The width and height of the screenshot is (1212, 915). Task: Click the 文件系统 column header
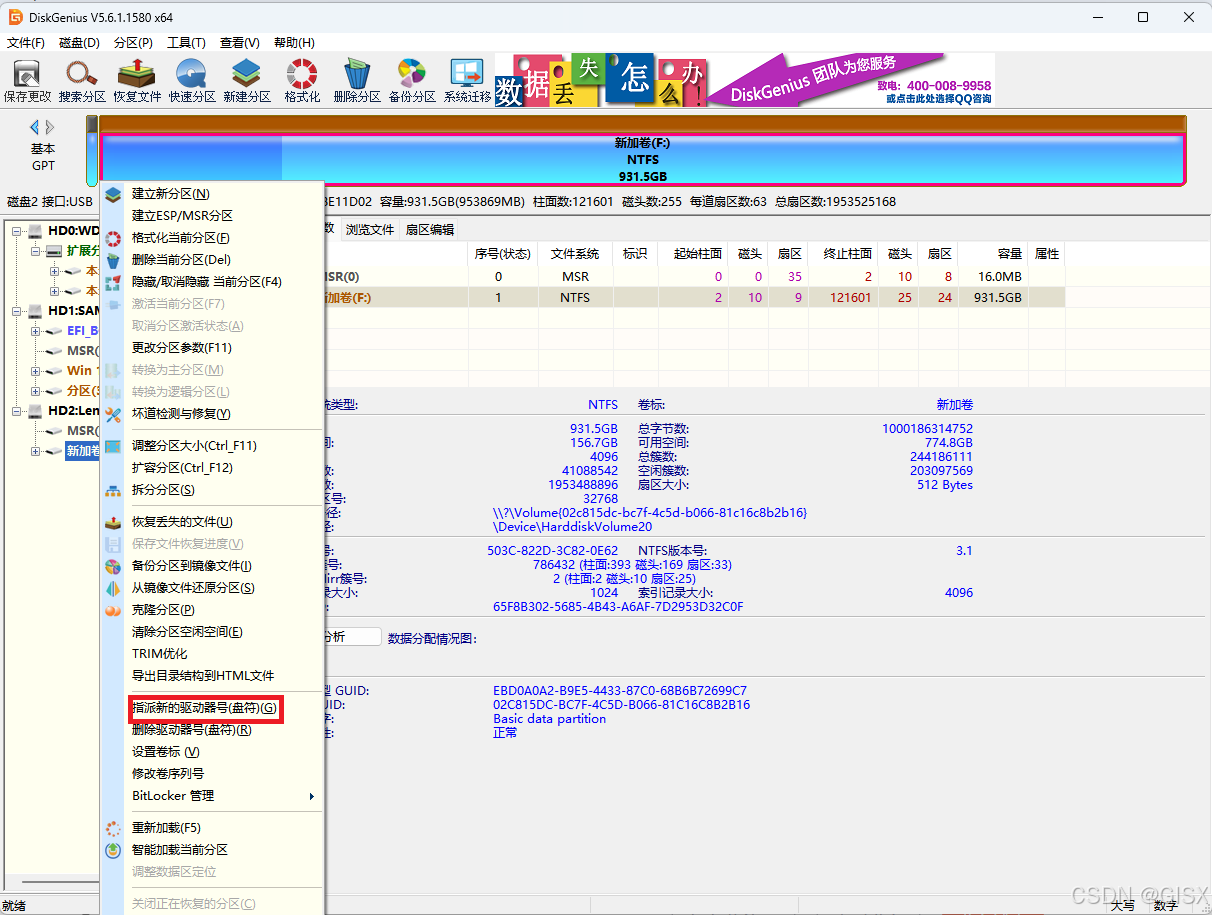click(575, 254)
